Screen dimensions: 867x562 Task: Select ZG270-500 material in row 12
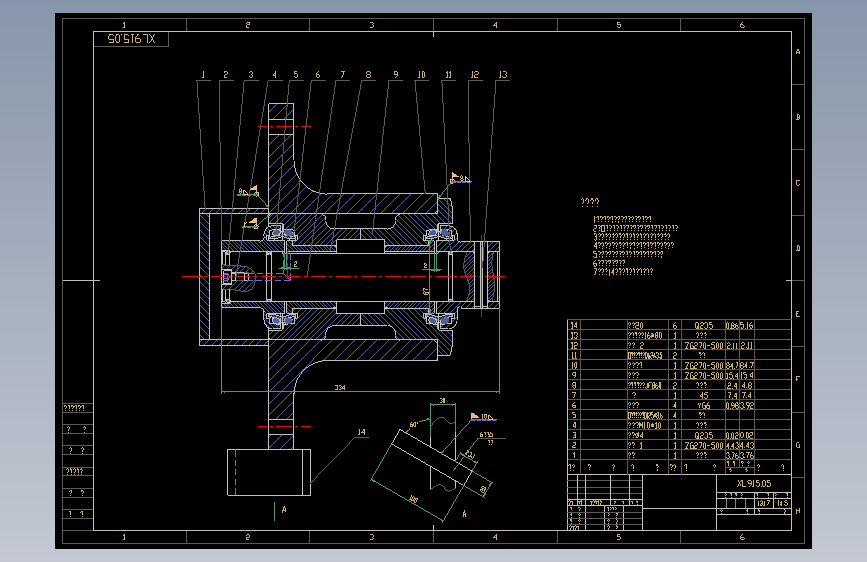(x=704, y=346)
